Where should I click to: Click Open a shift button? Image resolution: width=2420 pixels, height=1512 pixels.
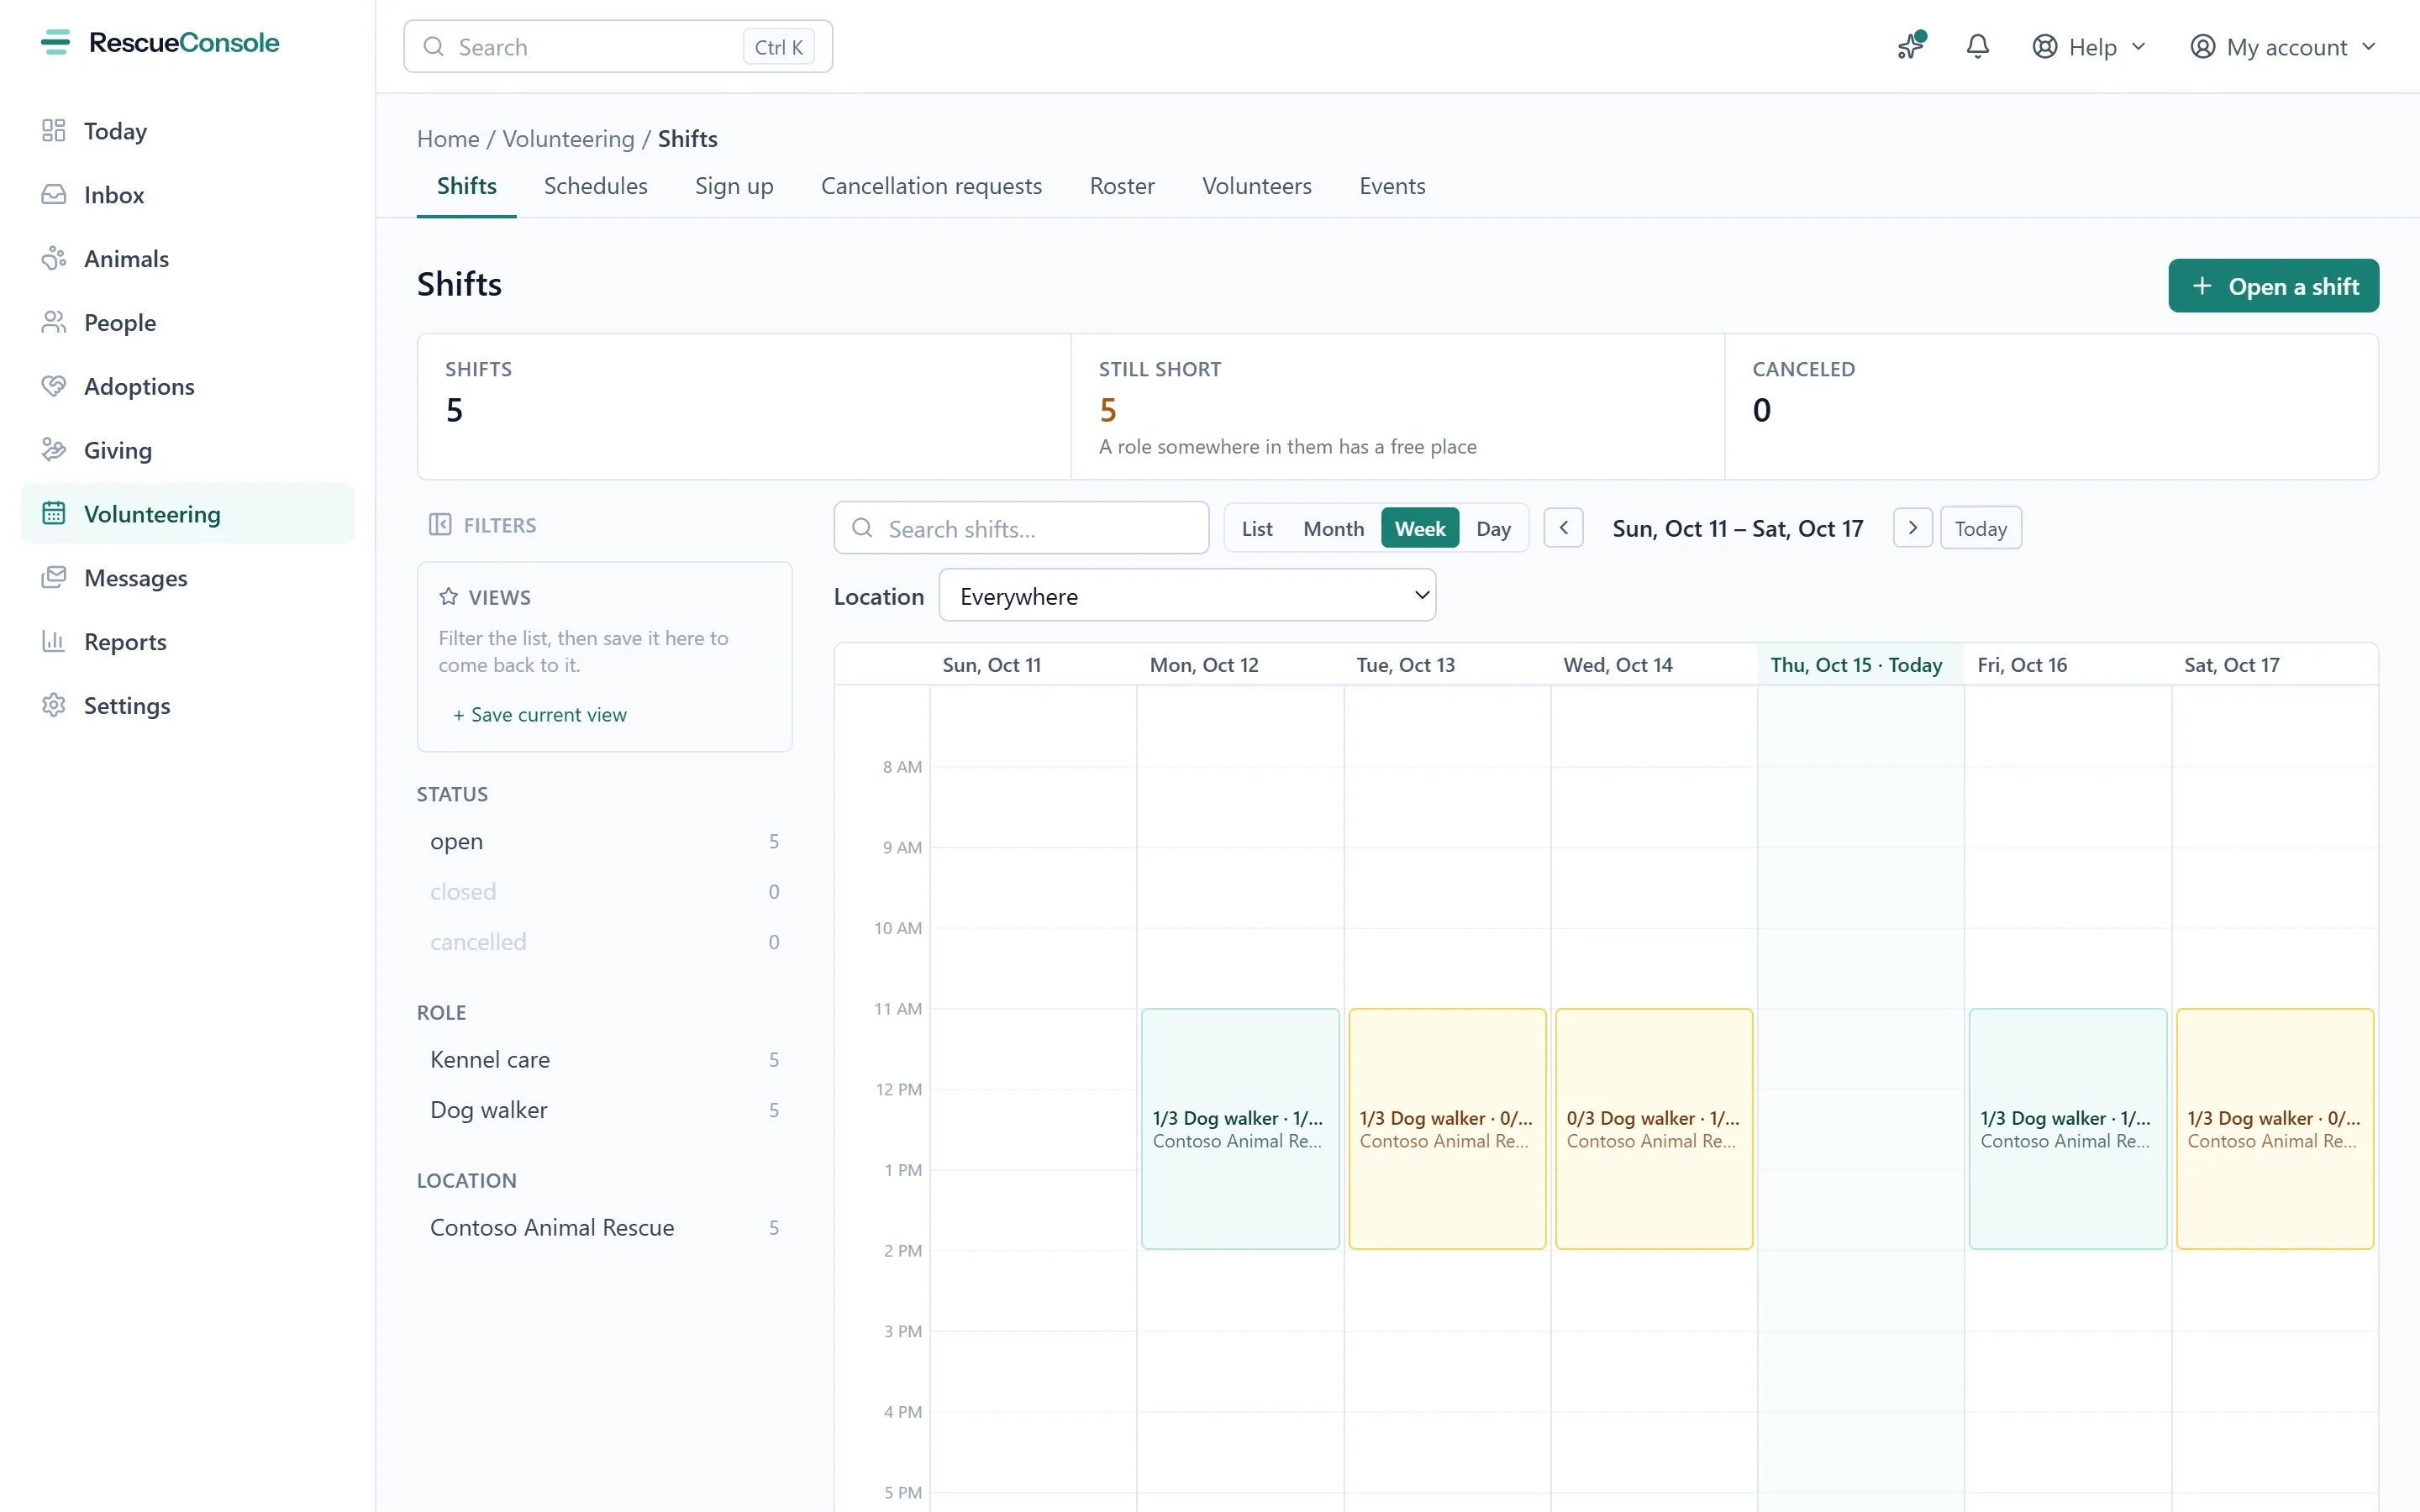point(2273,286)
